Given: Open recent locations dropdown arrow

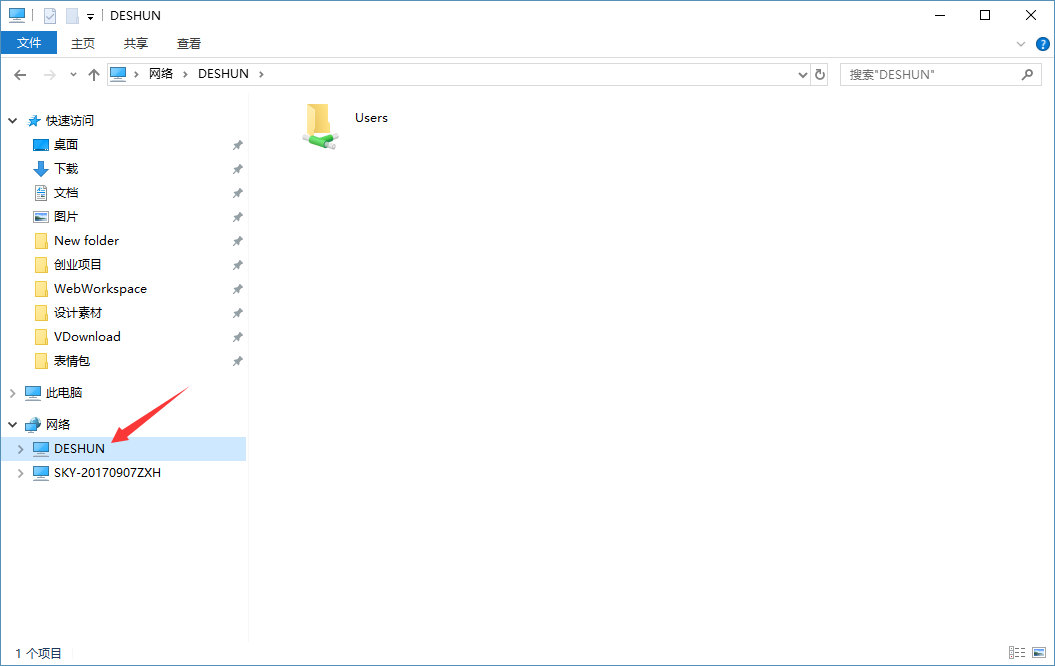Looking at the screenshot, I should coord(73,75).
